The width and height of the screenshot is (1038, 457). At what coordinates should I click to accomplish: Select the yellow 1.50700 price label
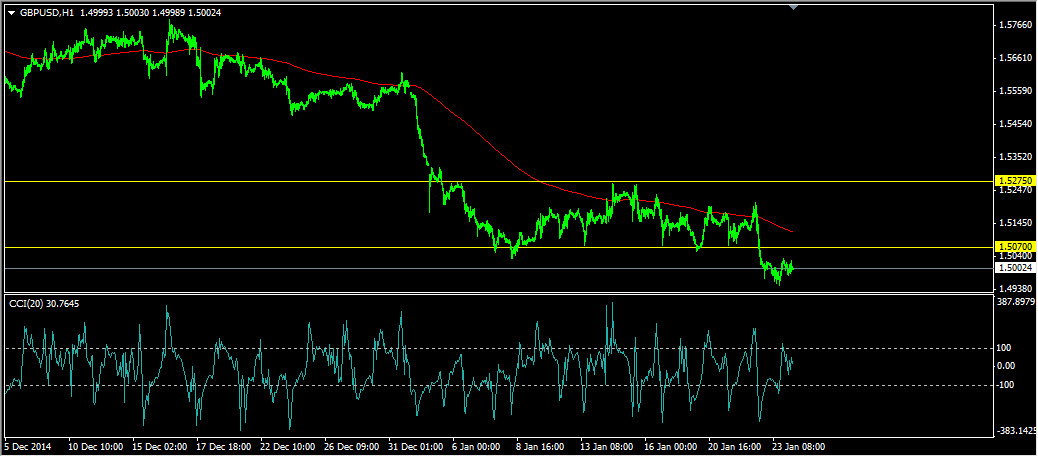coord(1014,246)
